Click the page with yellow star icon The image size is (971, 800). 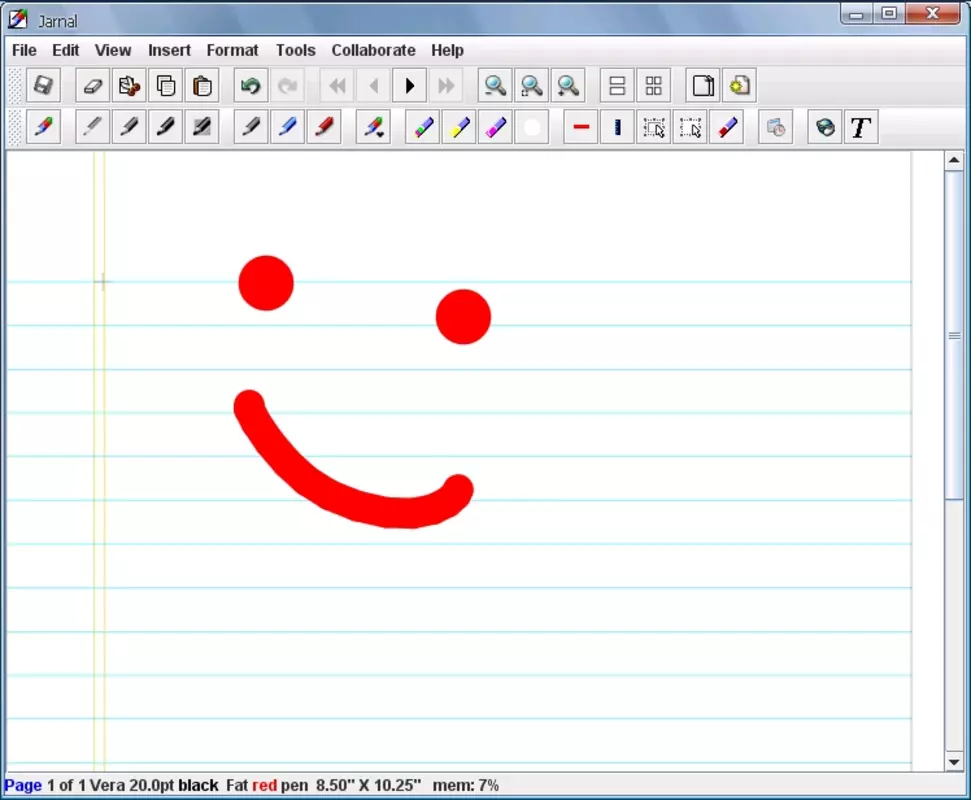[x=739, y=85]
